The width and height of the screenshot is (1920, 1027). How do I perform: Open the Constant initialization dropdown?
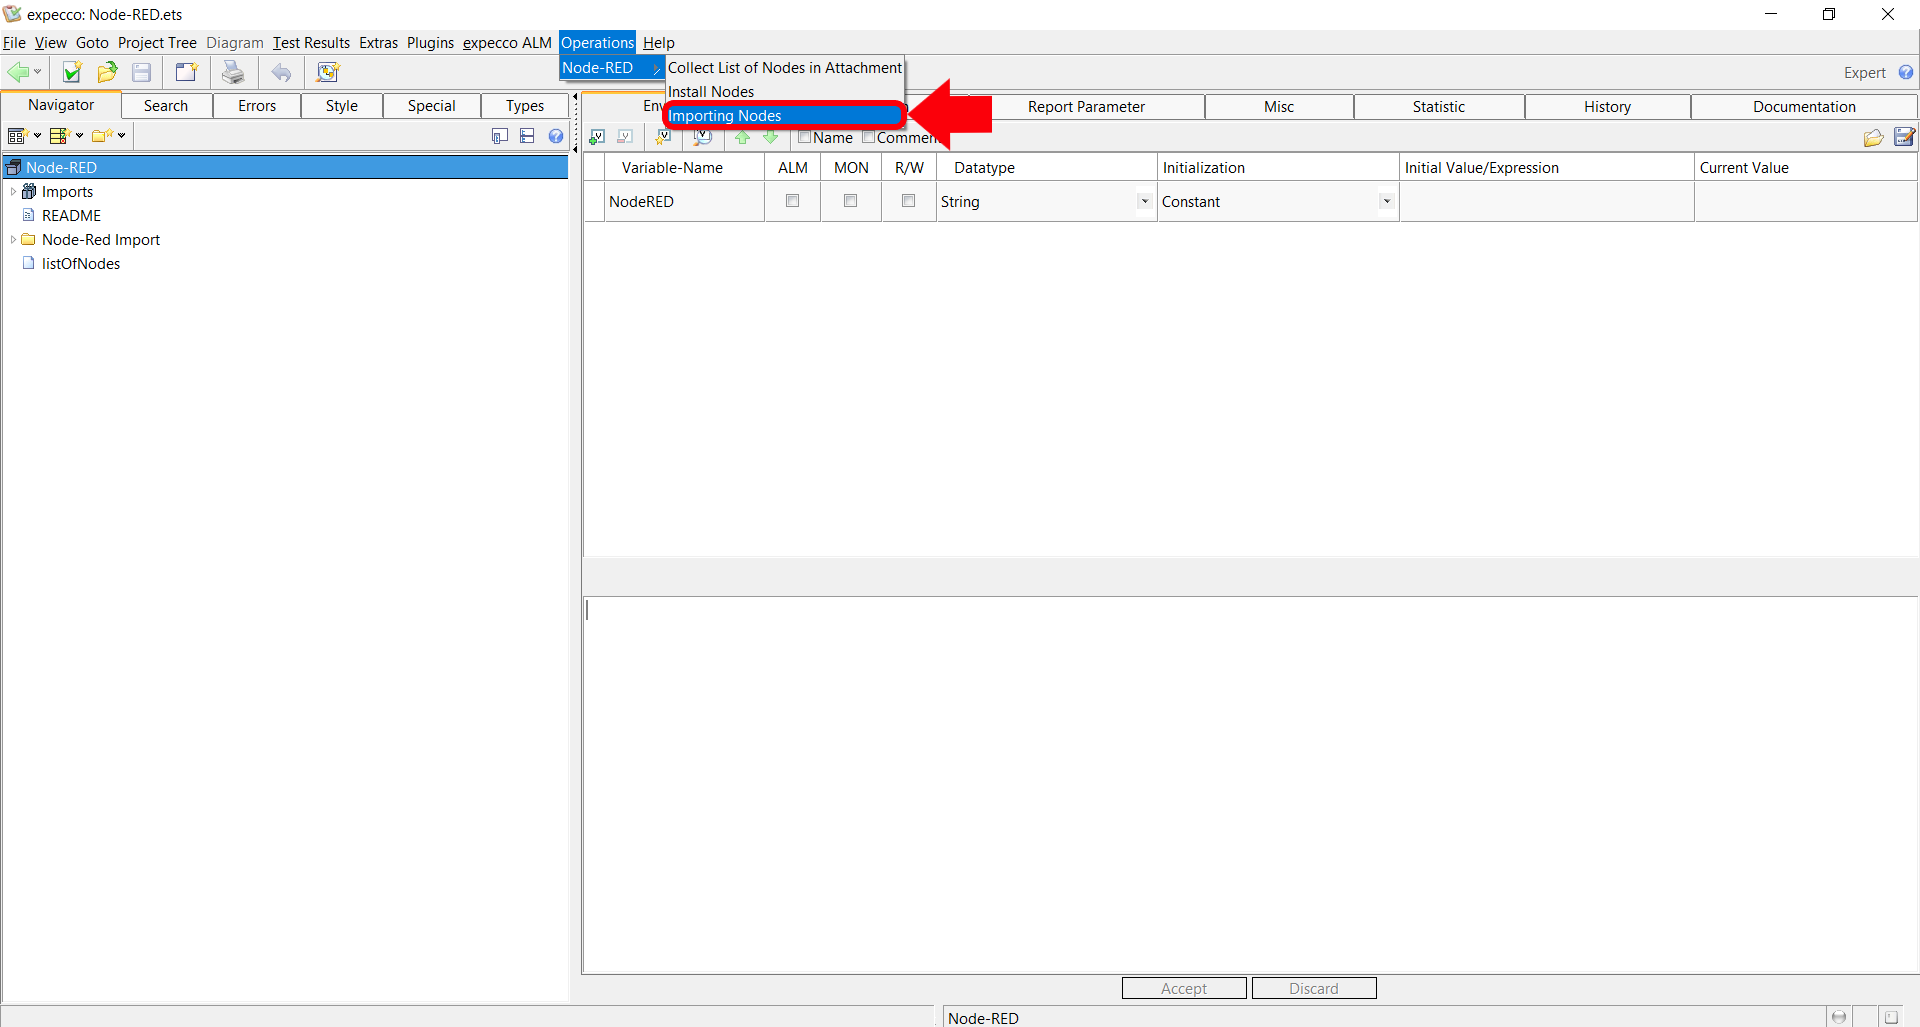click(x=1386, y=202)
